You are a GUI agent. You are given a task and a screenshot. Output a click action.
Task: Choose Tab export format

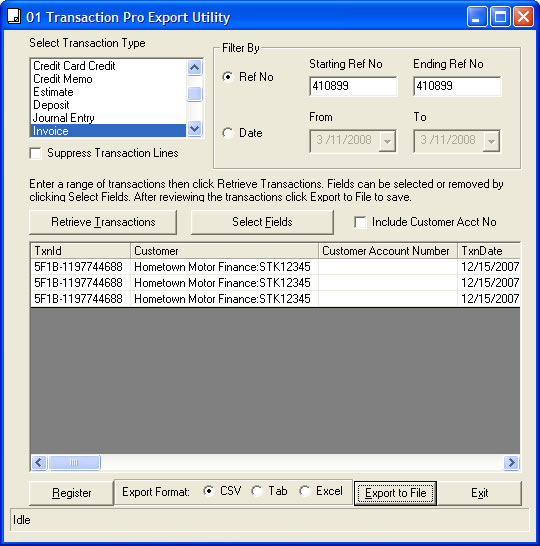(257, 491)
